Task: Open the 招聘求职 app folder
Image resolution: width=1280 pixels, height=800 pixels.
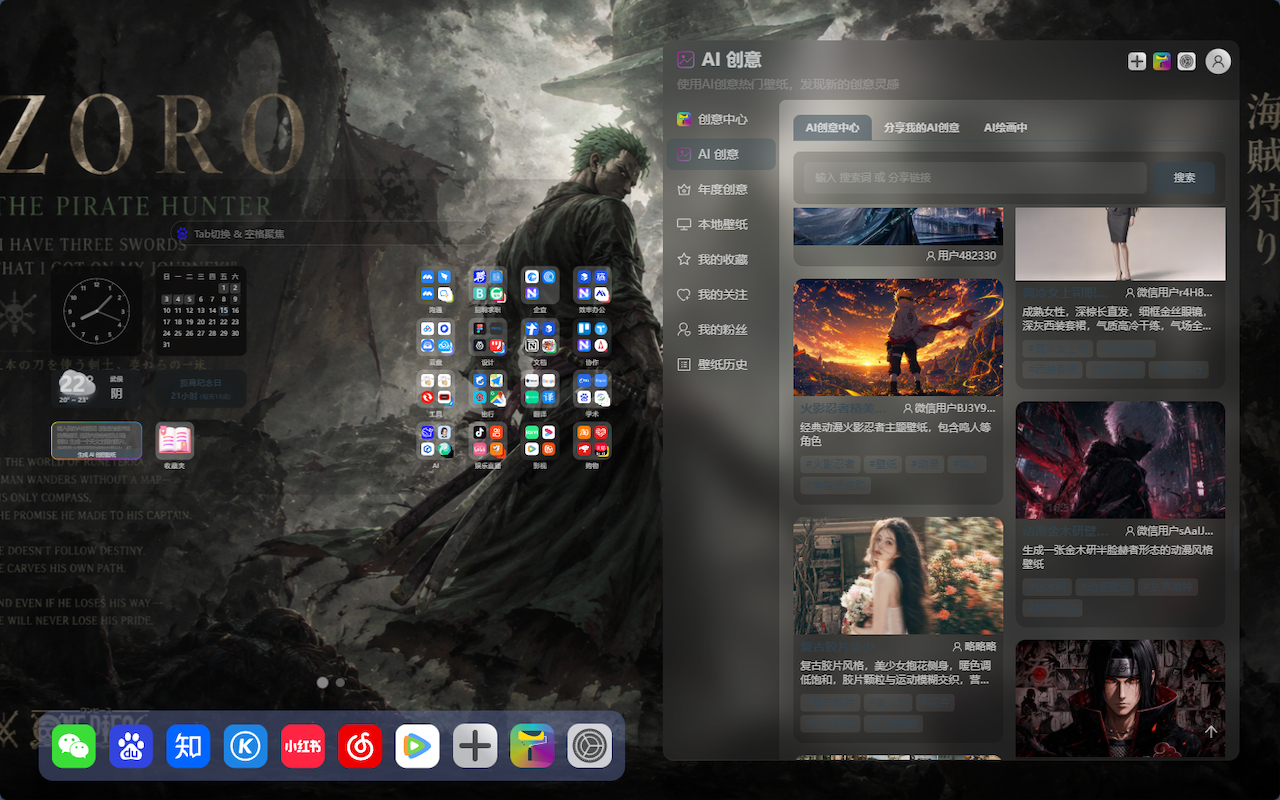Action: (x=488, y=285)
